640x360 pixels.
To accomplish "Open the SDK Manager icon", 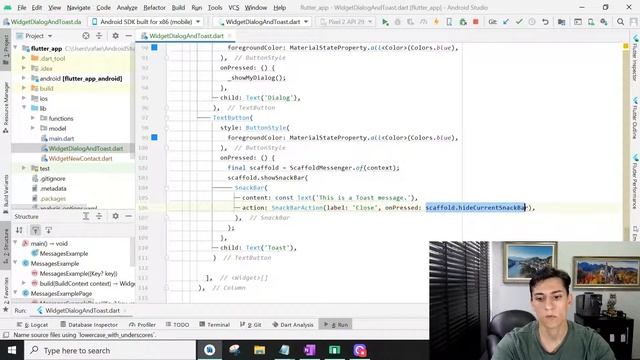I will (604, 22).
